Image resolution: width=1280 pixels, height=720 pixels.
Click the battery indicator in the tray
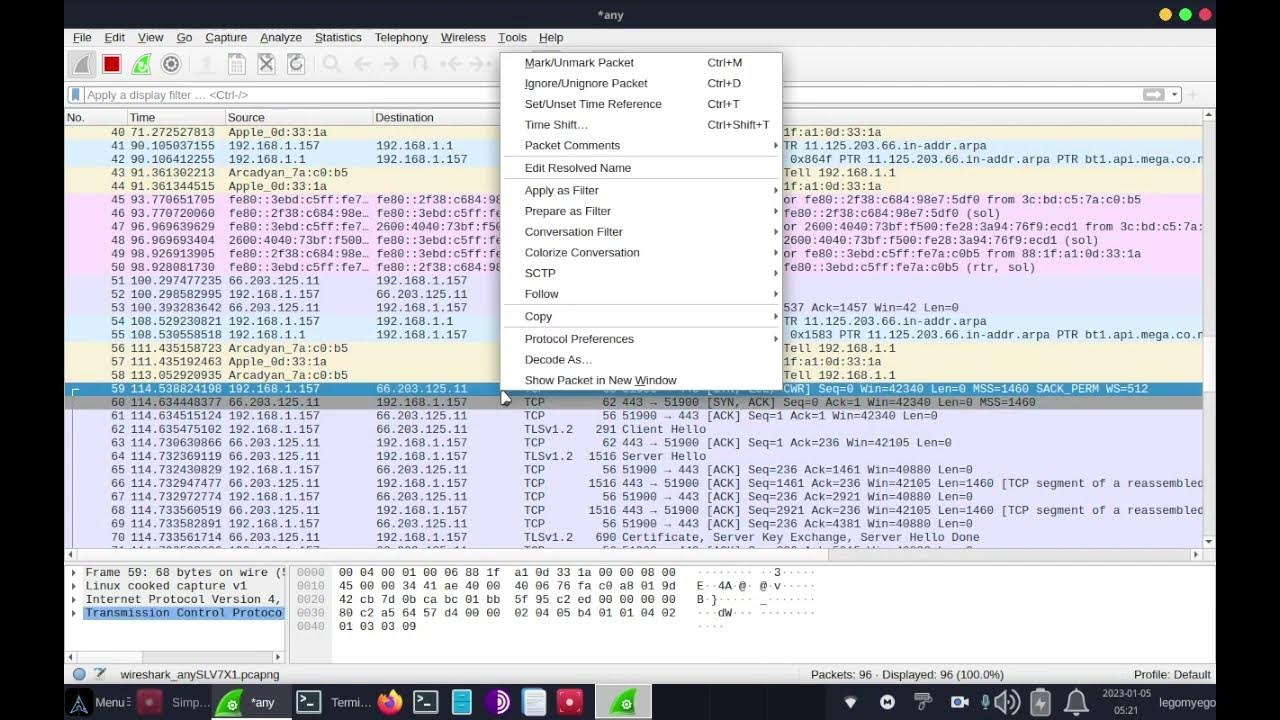point(1040,702)
